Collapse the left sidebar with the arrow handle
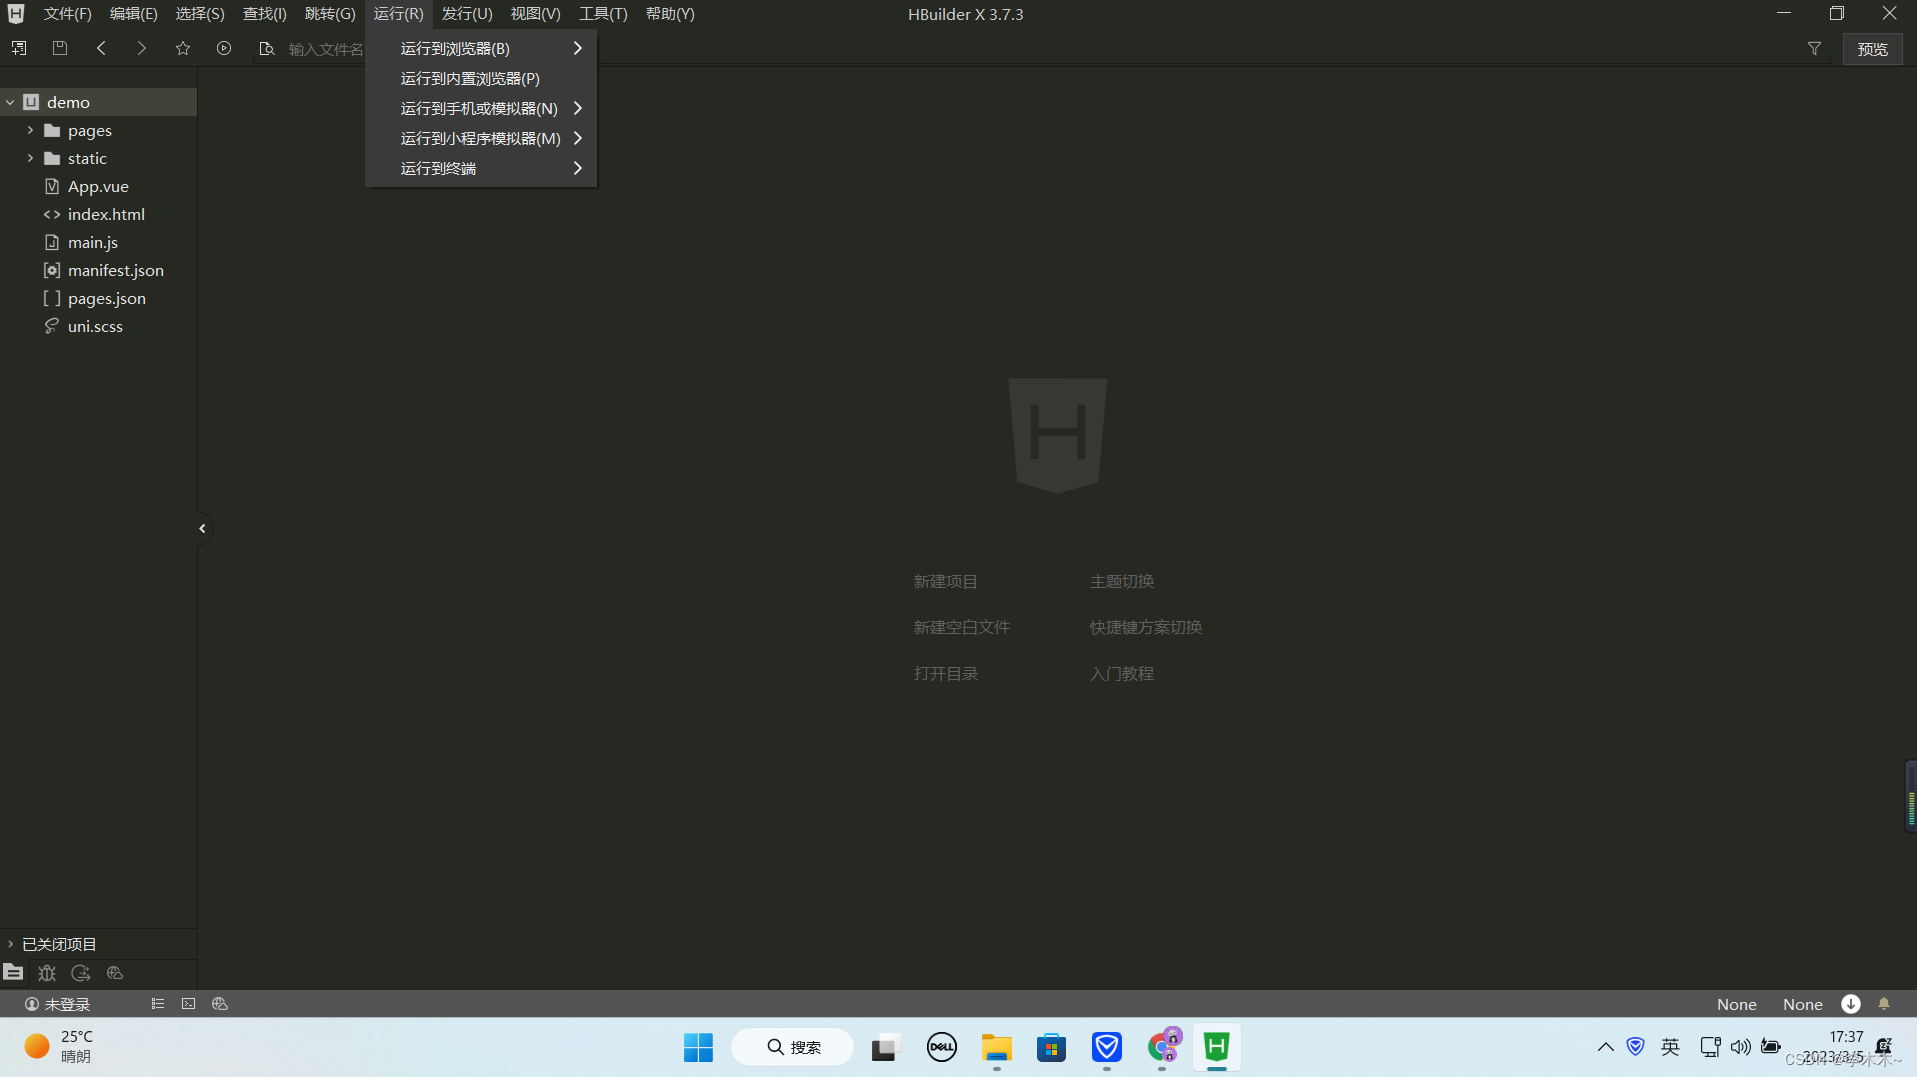The image size is (1917, 1077). click(x=202, y=528)
